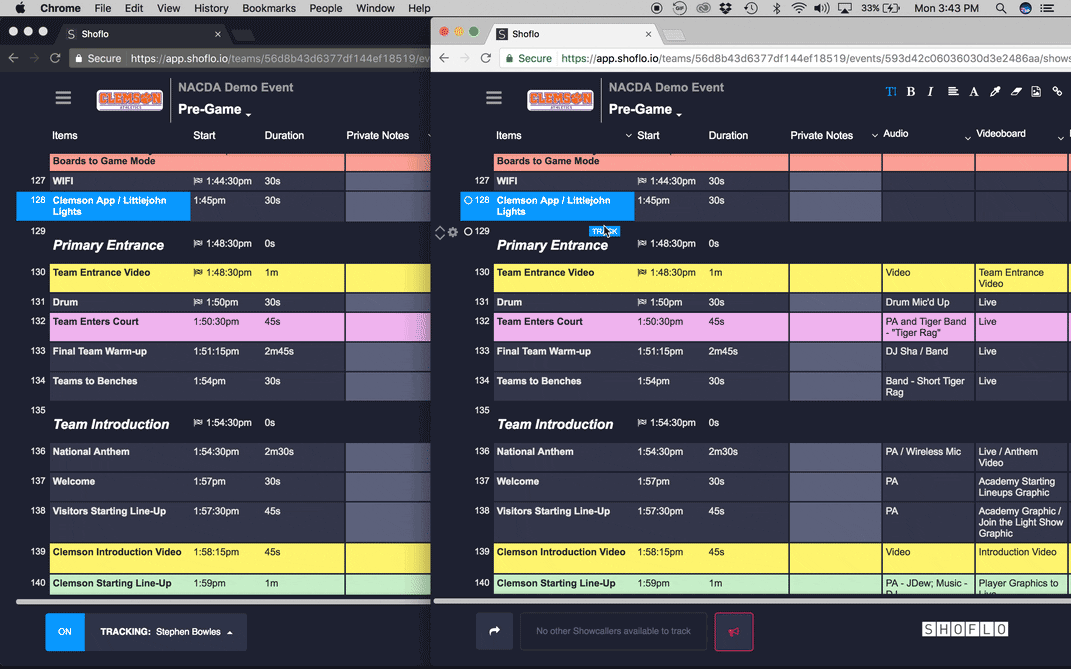Toggle the TRACK badge on the cue row

point(605,230)
